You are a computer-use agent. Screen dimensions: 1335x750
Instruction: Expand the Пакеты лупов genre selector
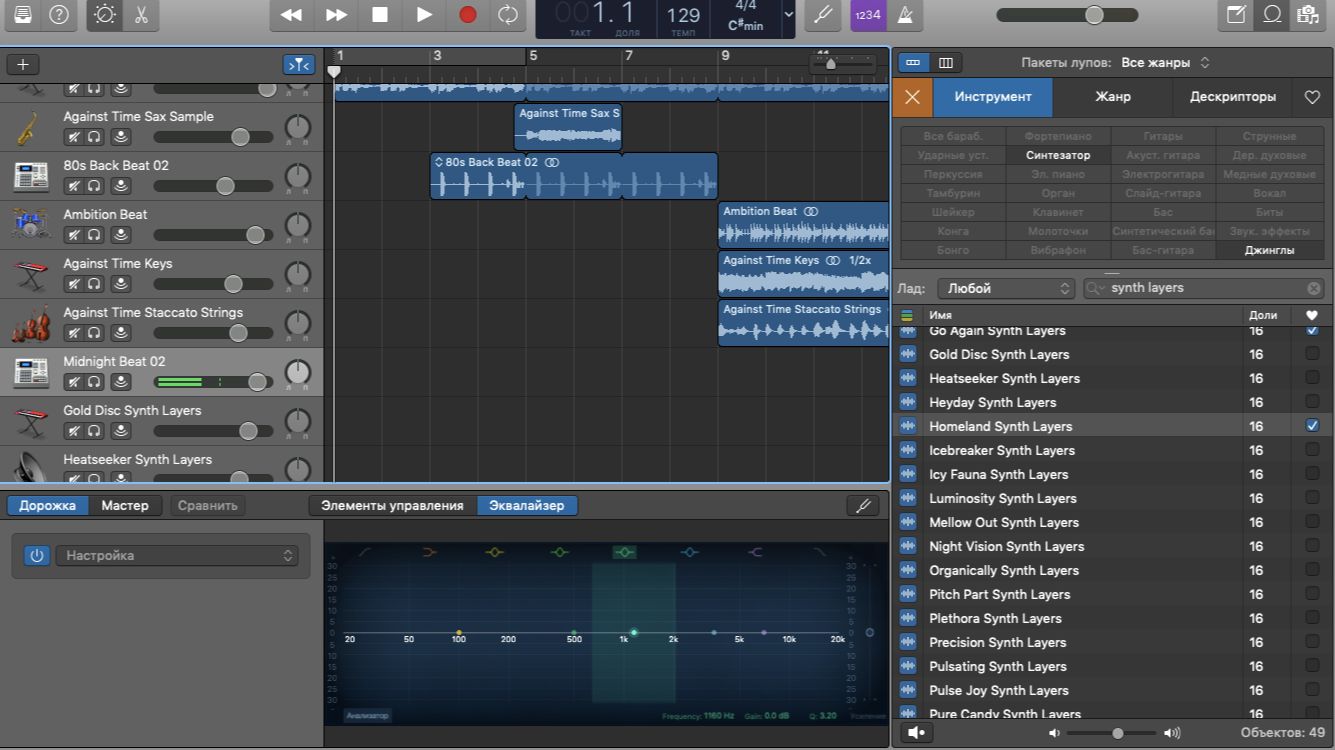click(1165, 63)
